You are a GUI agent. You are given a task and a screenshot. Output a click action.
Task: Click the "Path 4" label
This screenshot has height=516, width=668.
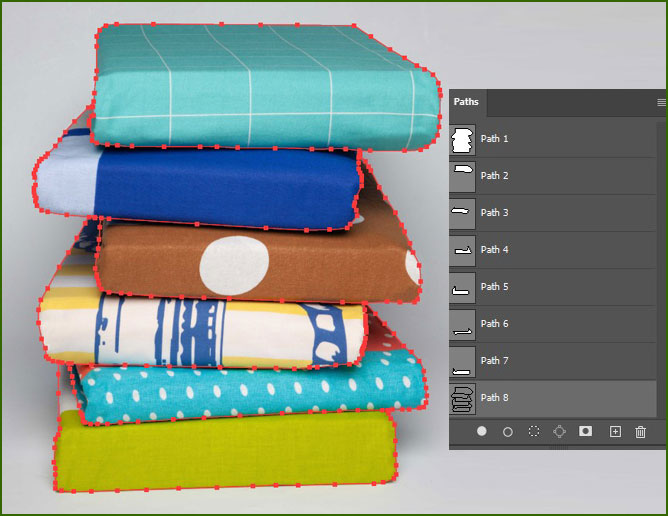(495, 250)
